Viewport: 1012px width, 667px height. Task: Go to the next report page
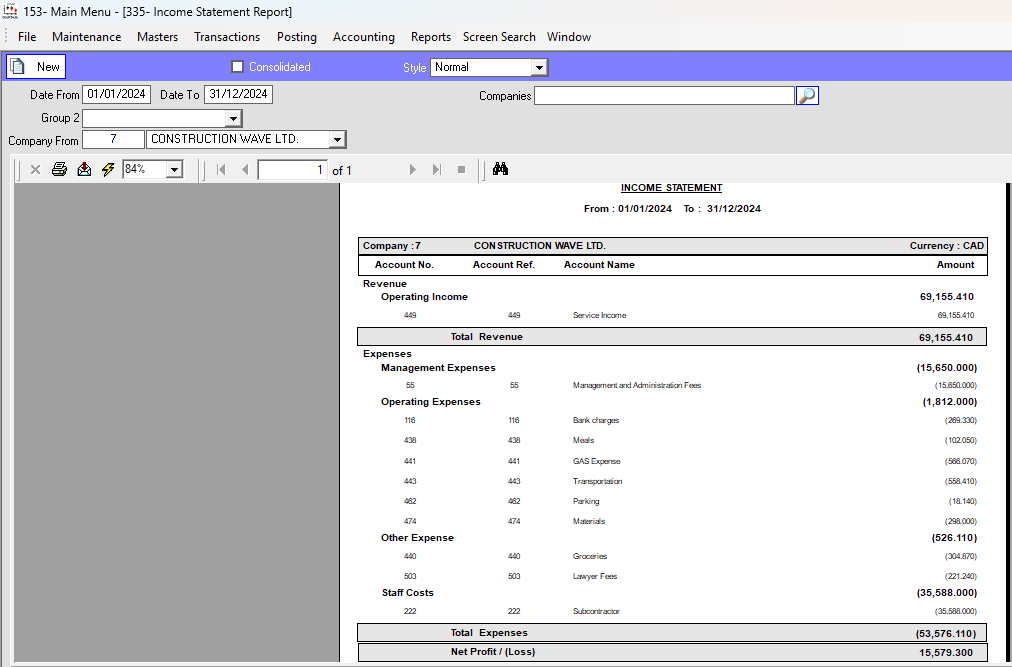coord(412,170)
